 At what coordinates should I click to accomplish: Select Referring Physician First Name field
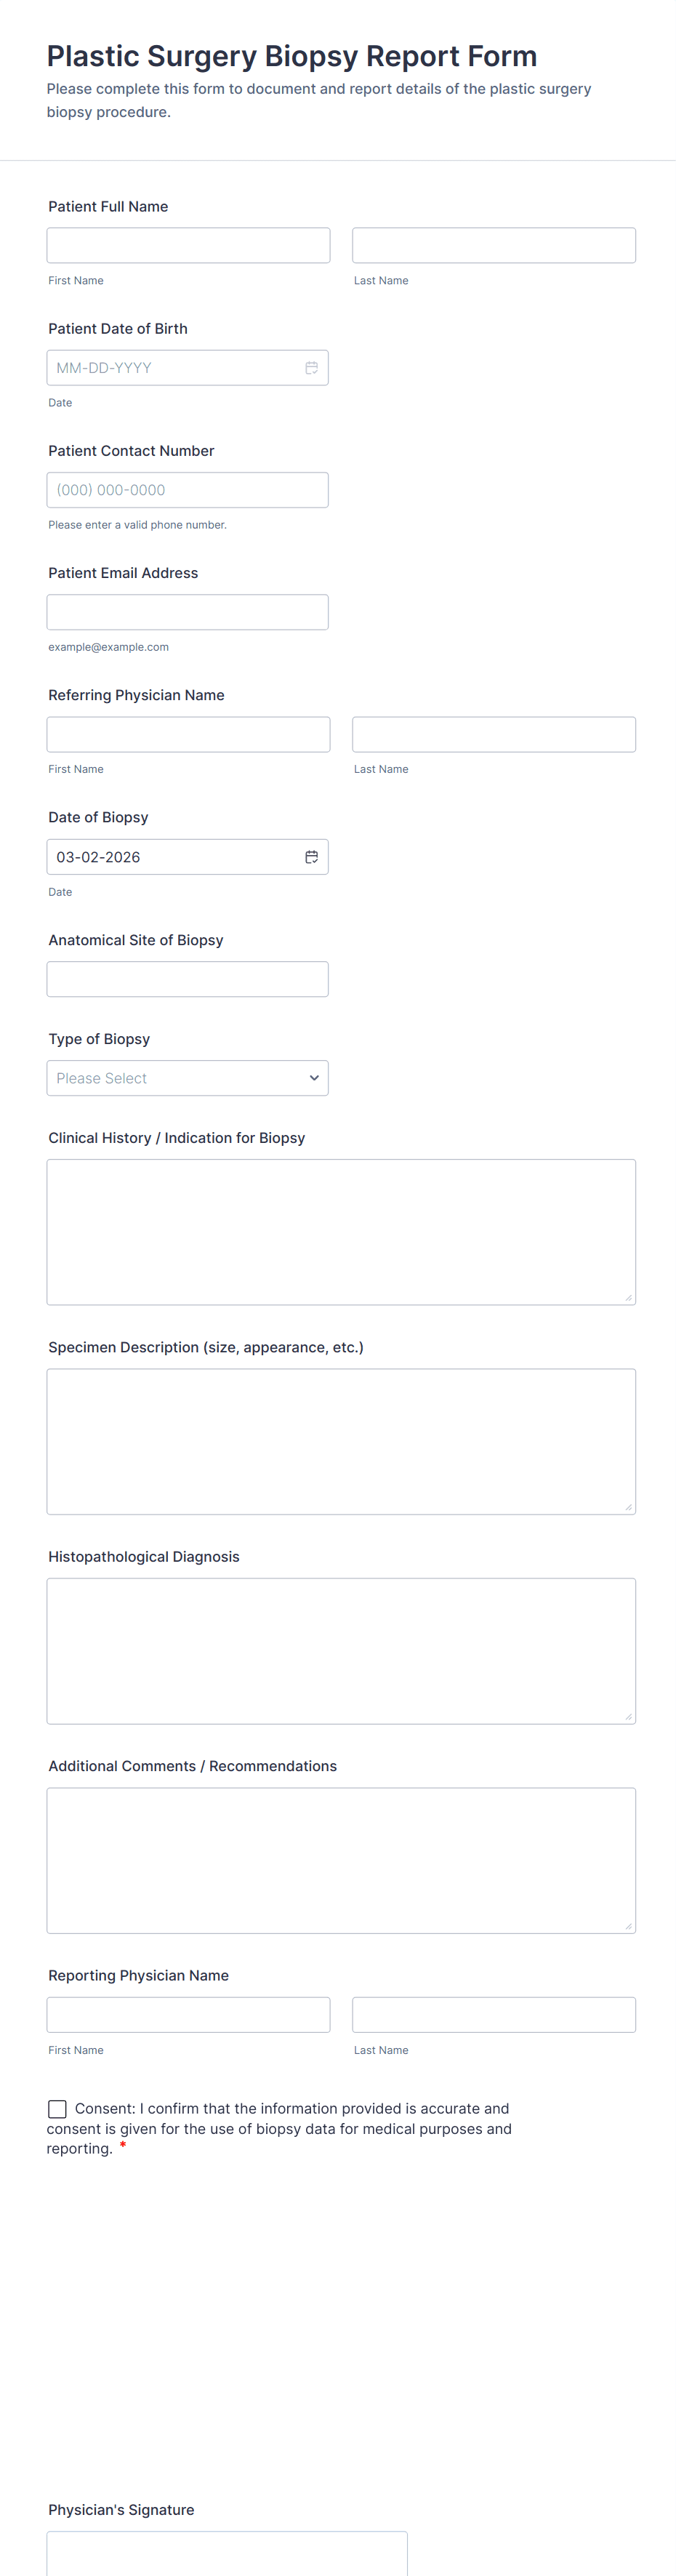[188, 734]
